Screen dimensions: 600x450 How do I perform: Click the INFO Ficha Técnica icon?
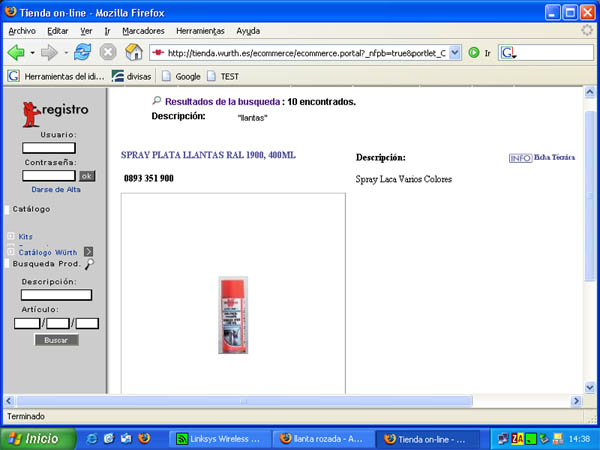520,158
